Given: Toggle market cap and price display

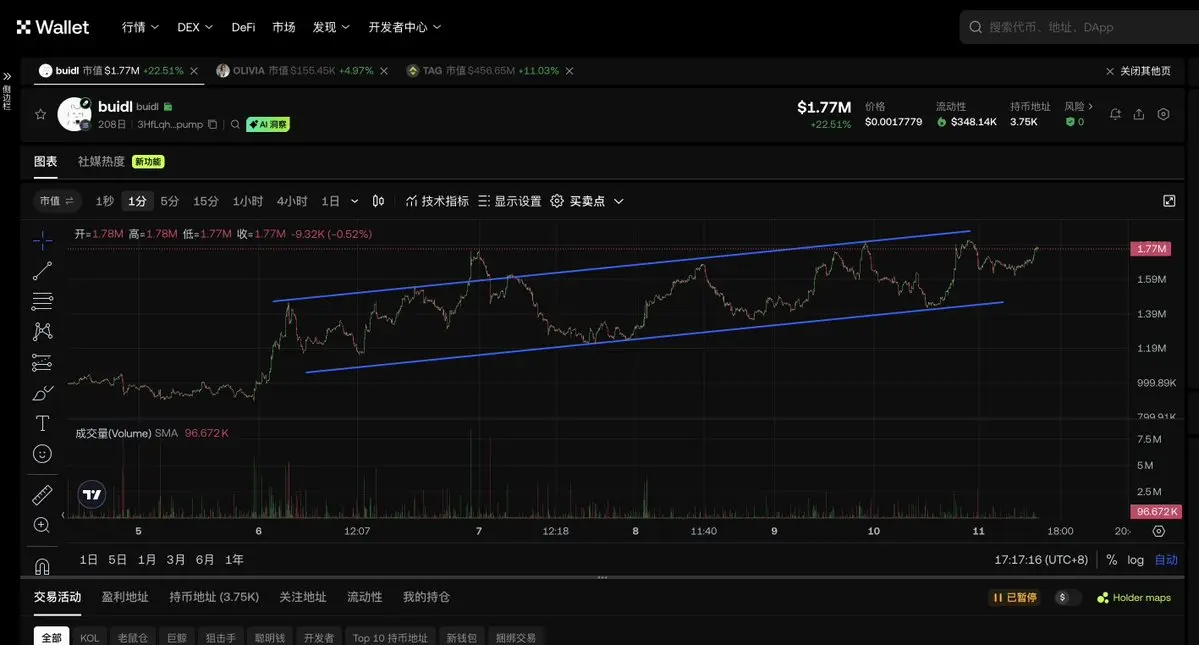Looking at the screenshot, I should pos(57,201).
